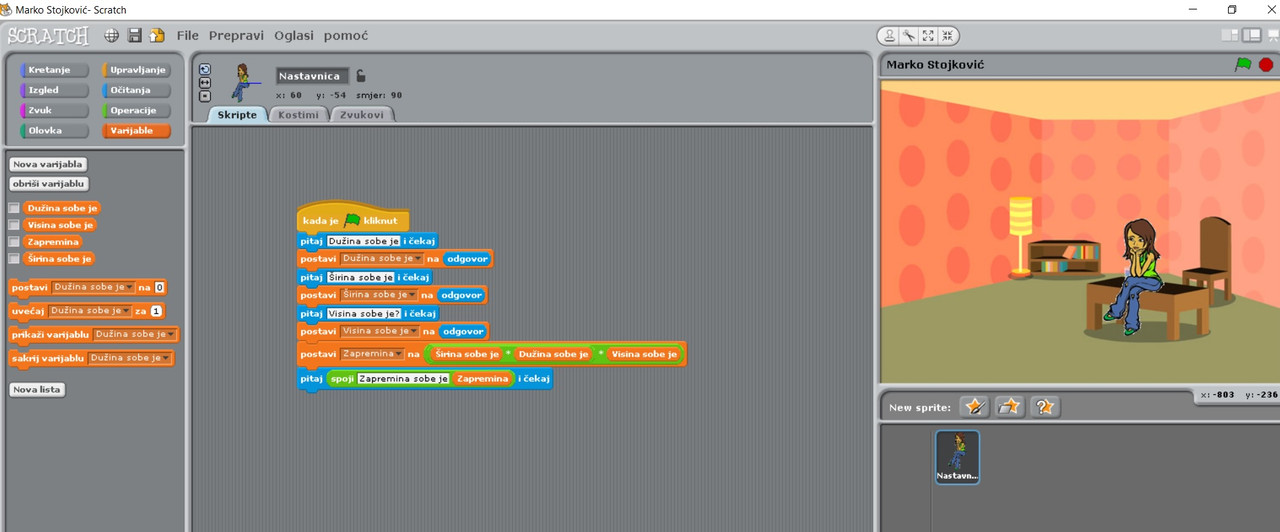Select the Očitanja block category
The width and height of the screenshot is (1280, 532).
point(136,90)
